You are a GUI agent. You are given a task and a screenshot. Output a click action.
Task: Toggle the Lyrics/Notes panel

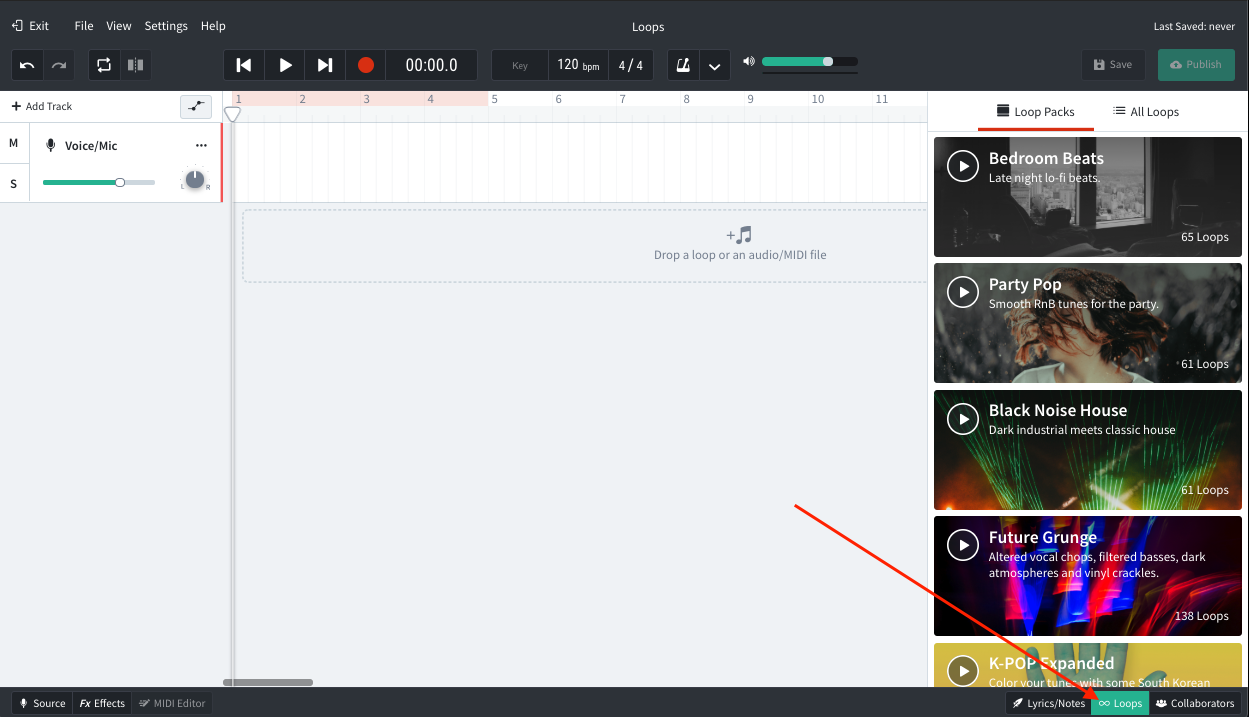tap(1048, 703)
